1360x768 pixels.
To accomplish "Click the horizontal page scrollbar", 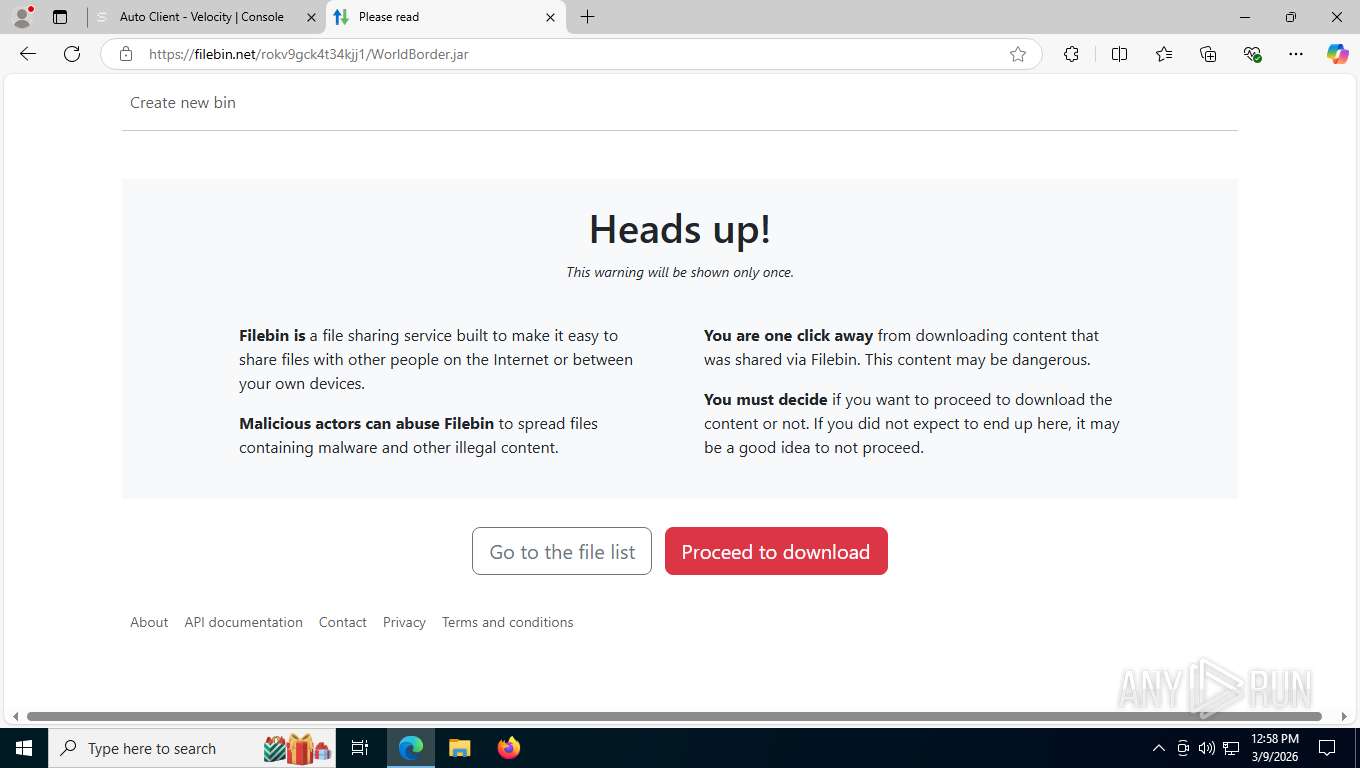I will click(674, 716).
